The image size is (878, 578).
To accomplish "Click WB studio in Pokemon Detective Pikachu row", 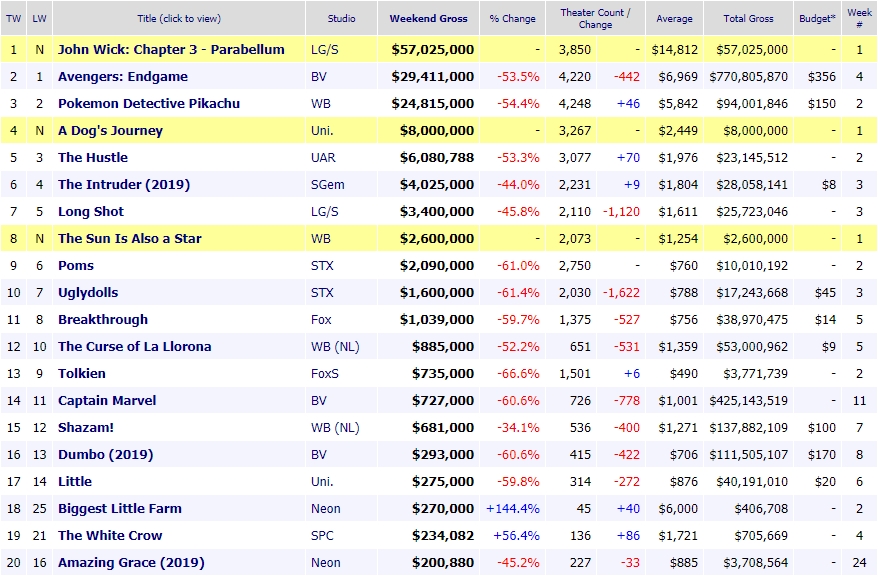I will (x=321, y=103).
